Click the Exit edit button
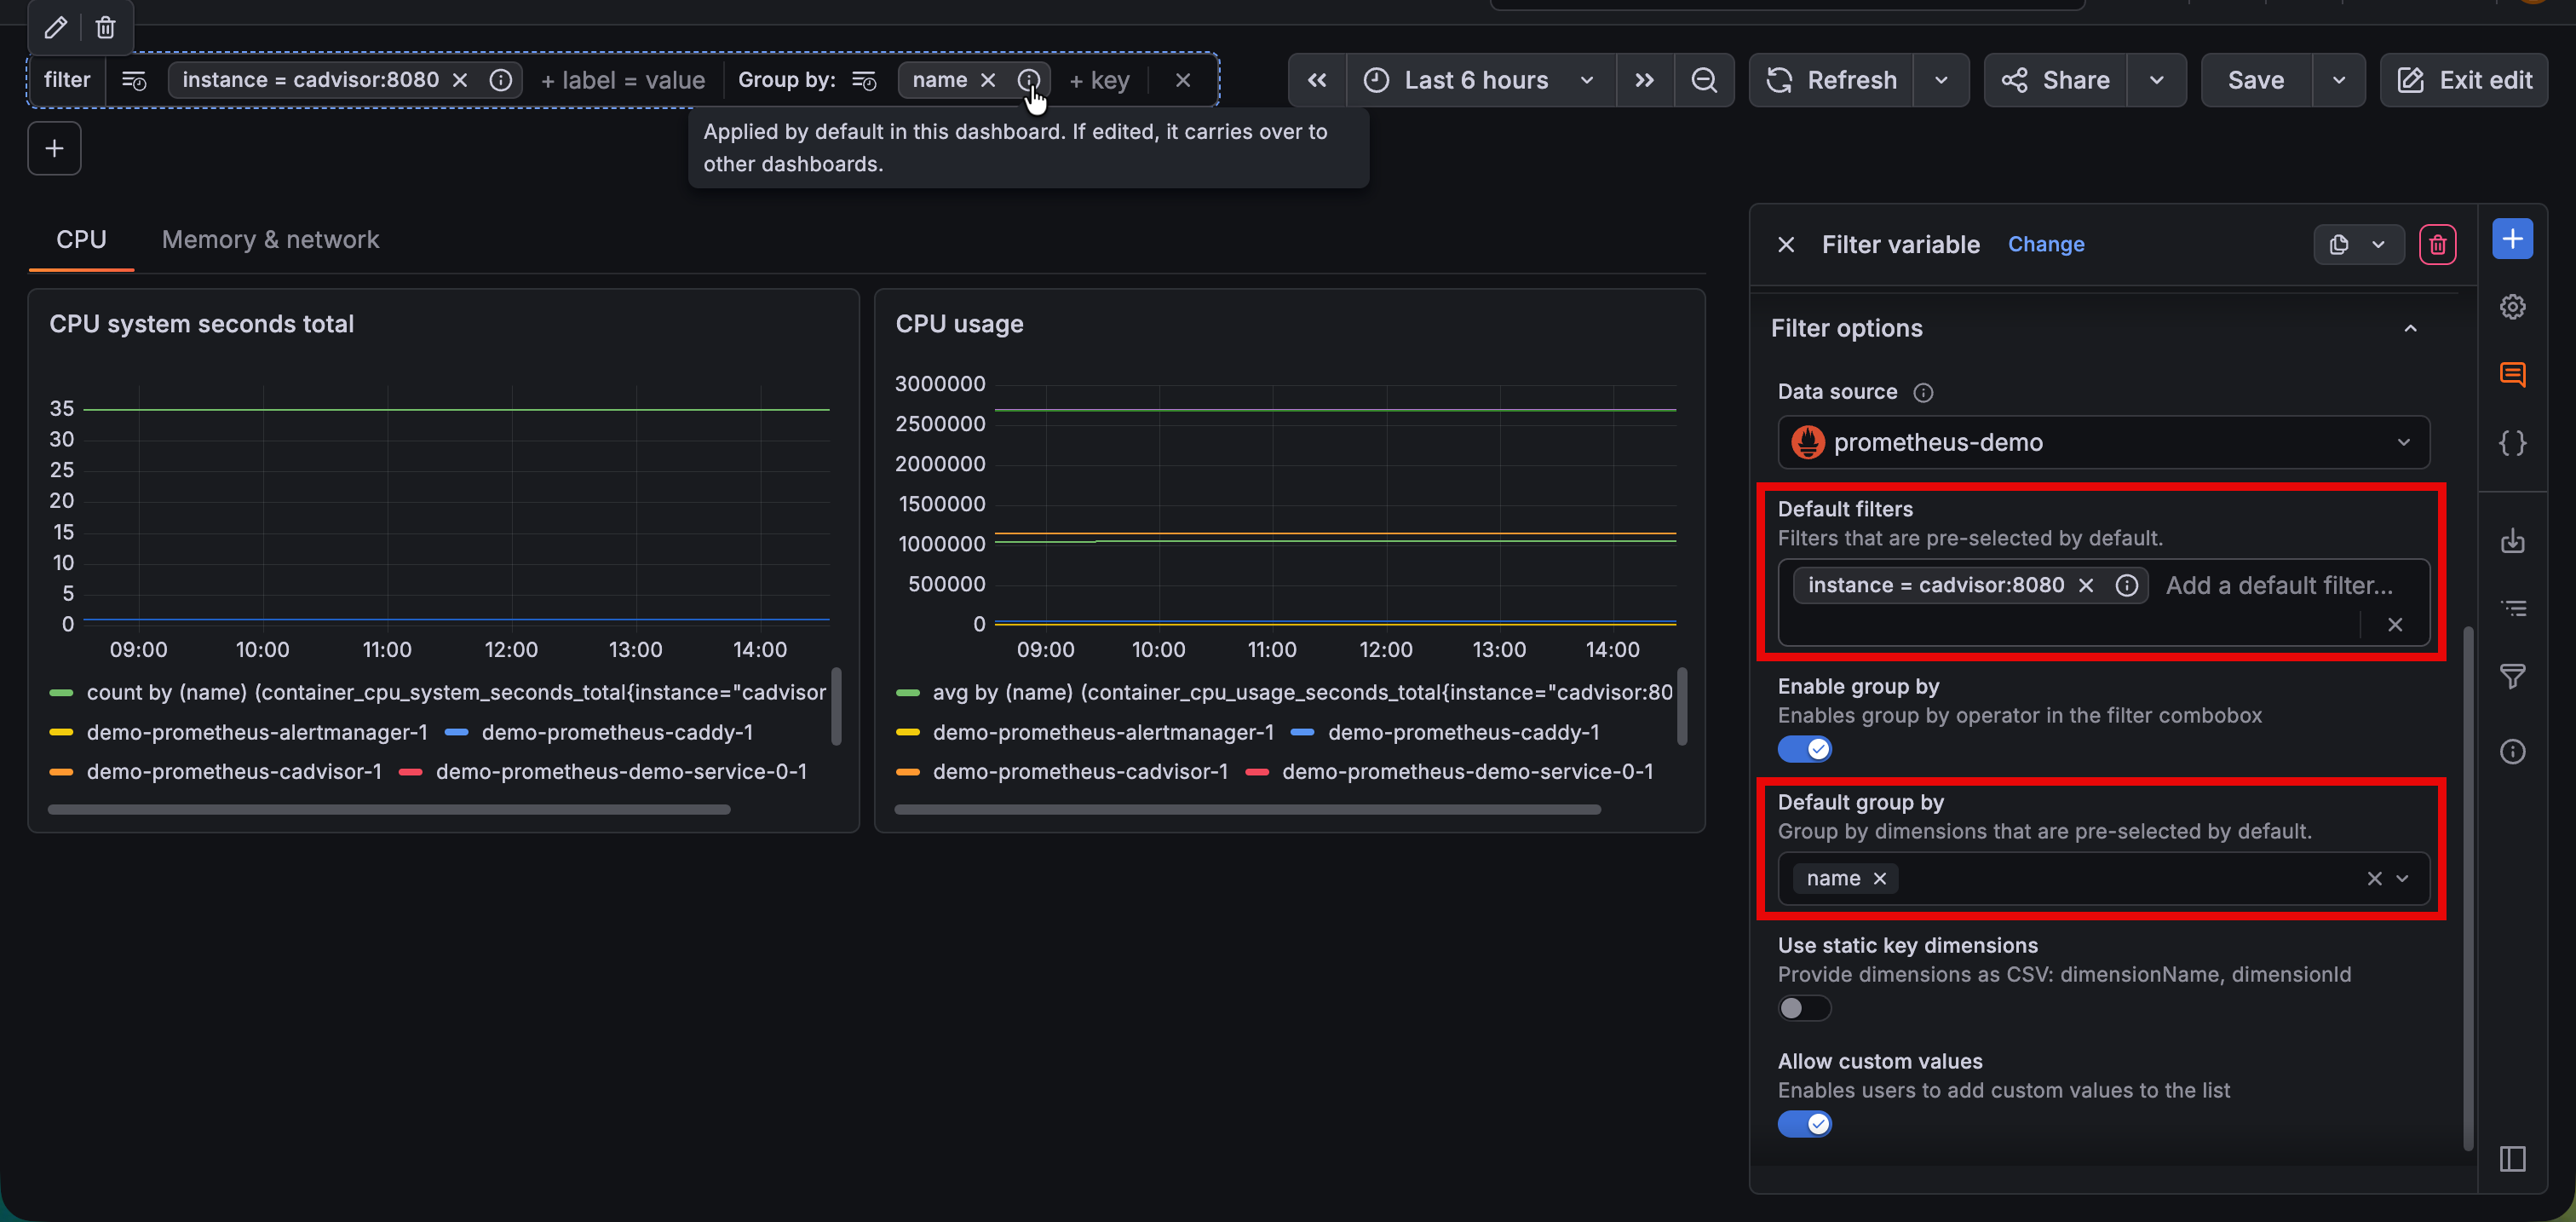The height and width of the screenshot is (1222, 2576). point(2465,80)
